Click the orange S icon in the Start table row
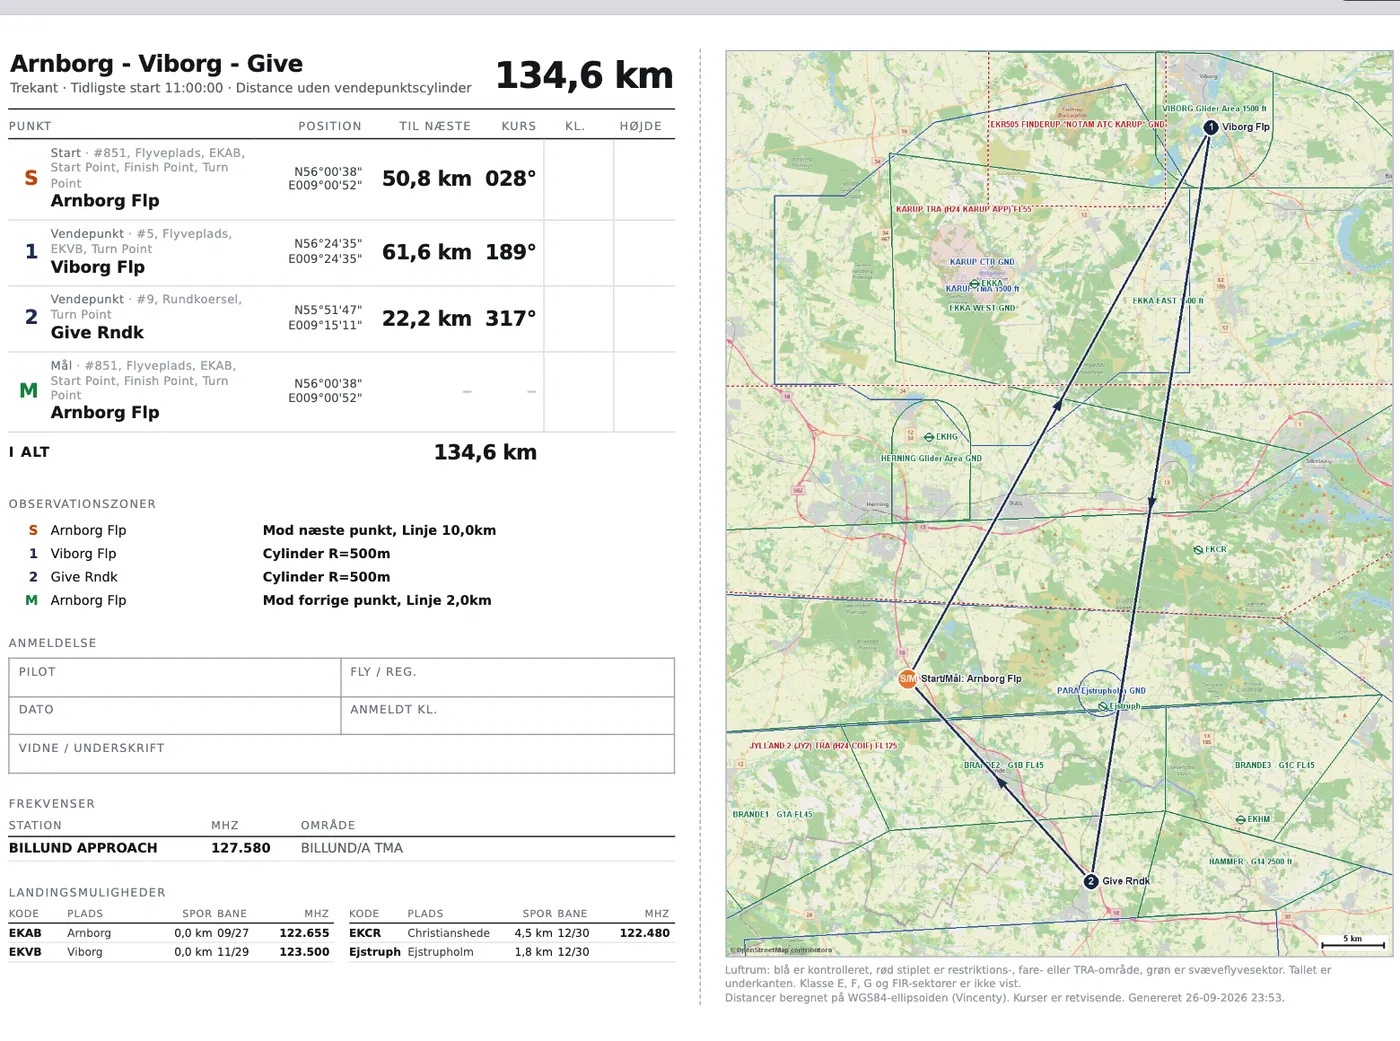The width and height of the screenshot is (1400, 1041). pyautogui.click(x=31, y=178)
